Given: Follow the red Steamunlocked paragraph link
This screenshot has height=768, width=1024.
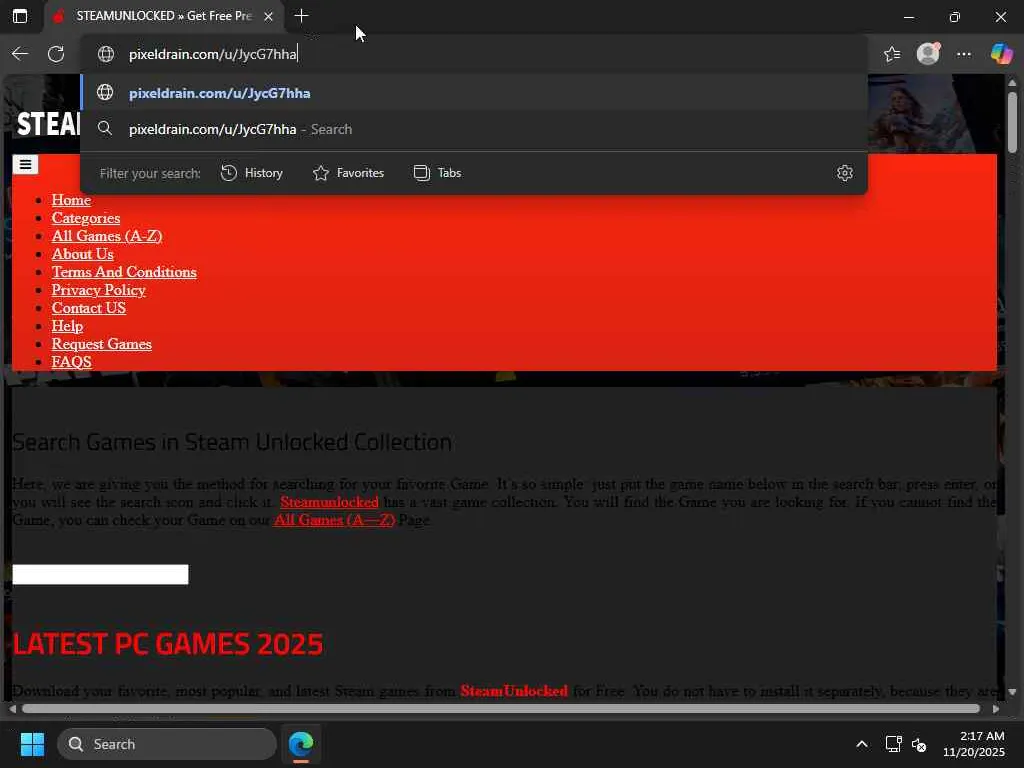Looking at the screenshot, I should 329,502.
